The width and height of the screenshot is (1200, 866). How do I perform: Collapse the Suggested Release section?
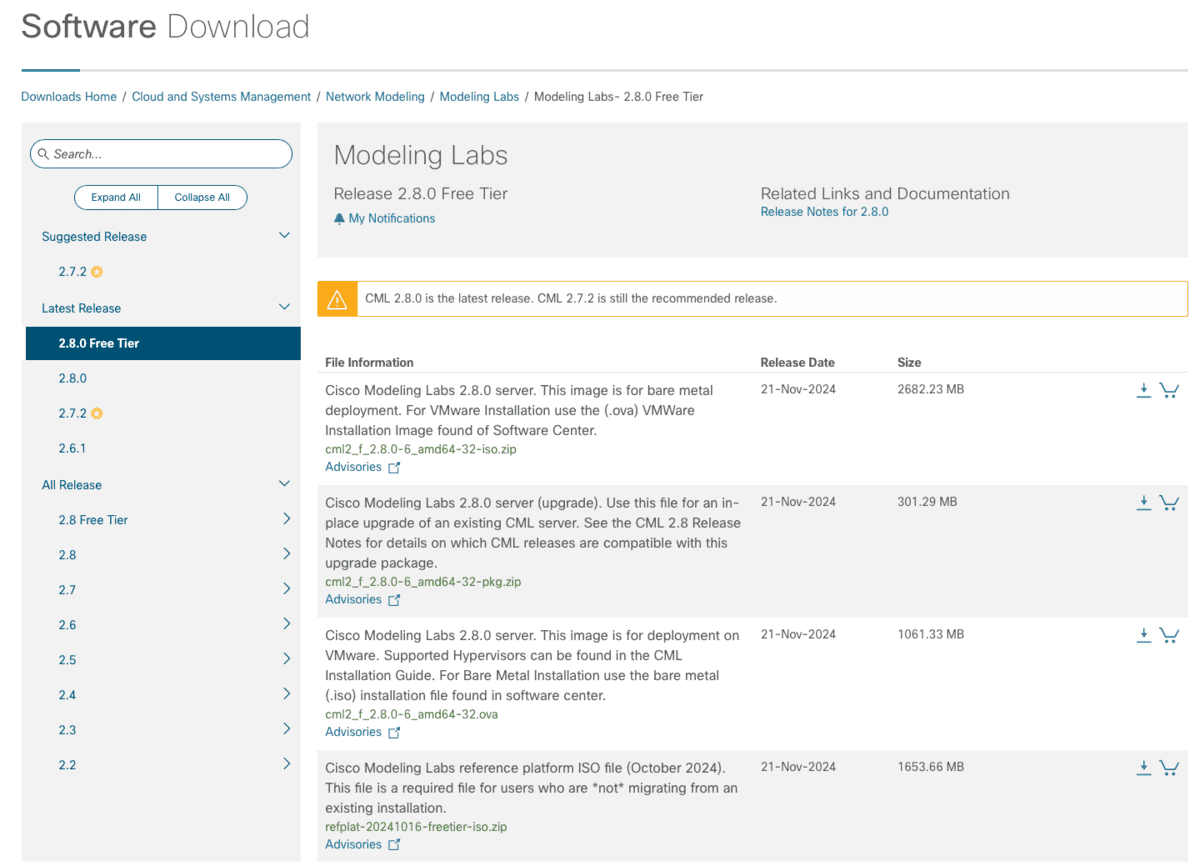click(284, 236)
